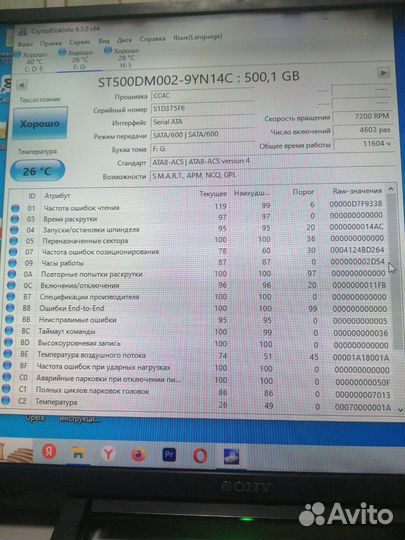Click the transfer mode SATA/600 field

pos(202,135)
